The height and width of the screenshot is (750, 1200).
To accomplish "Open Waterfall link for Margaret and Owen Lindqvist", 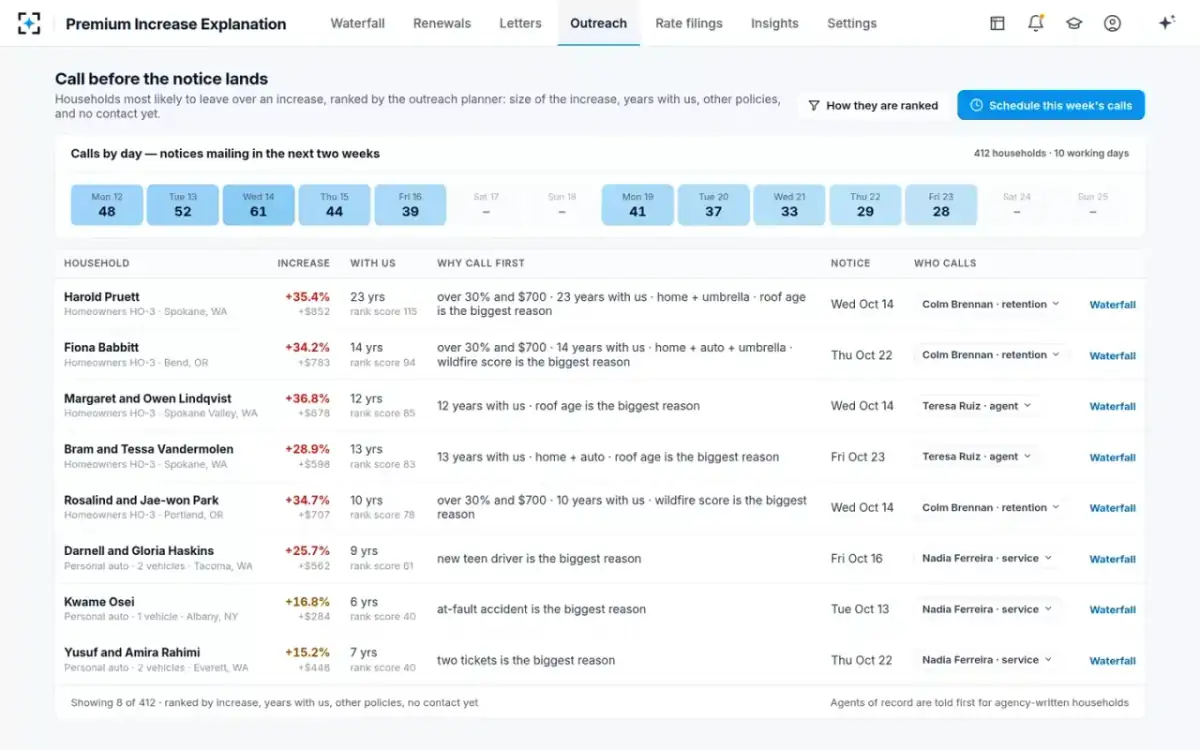I will (1112, 407).
